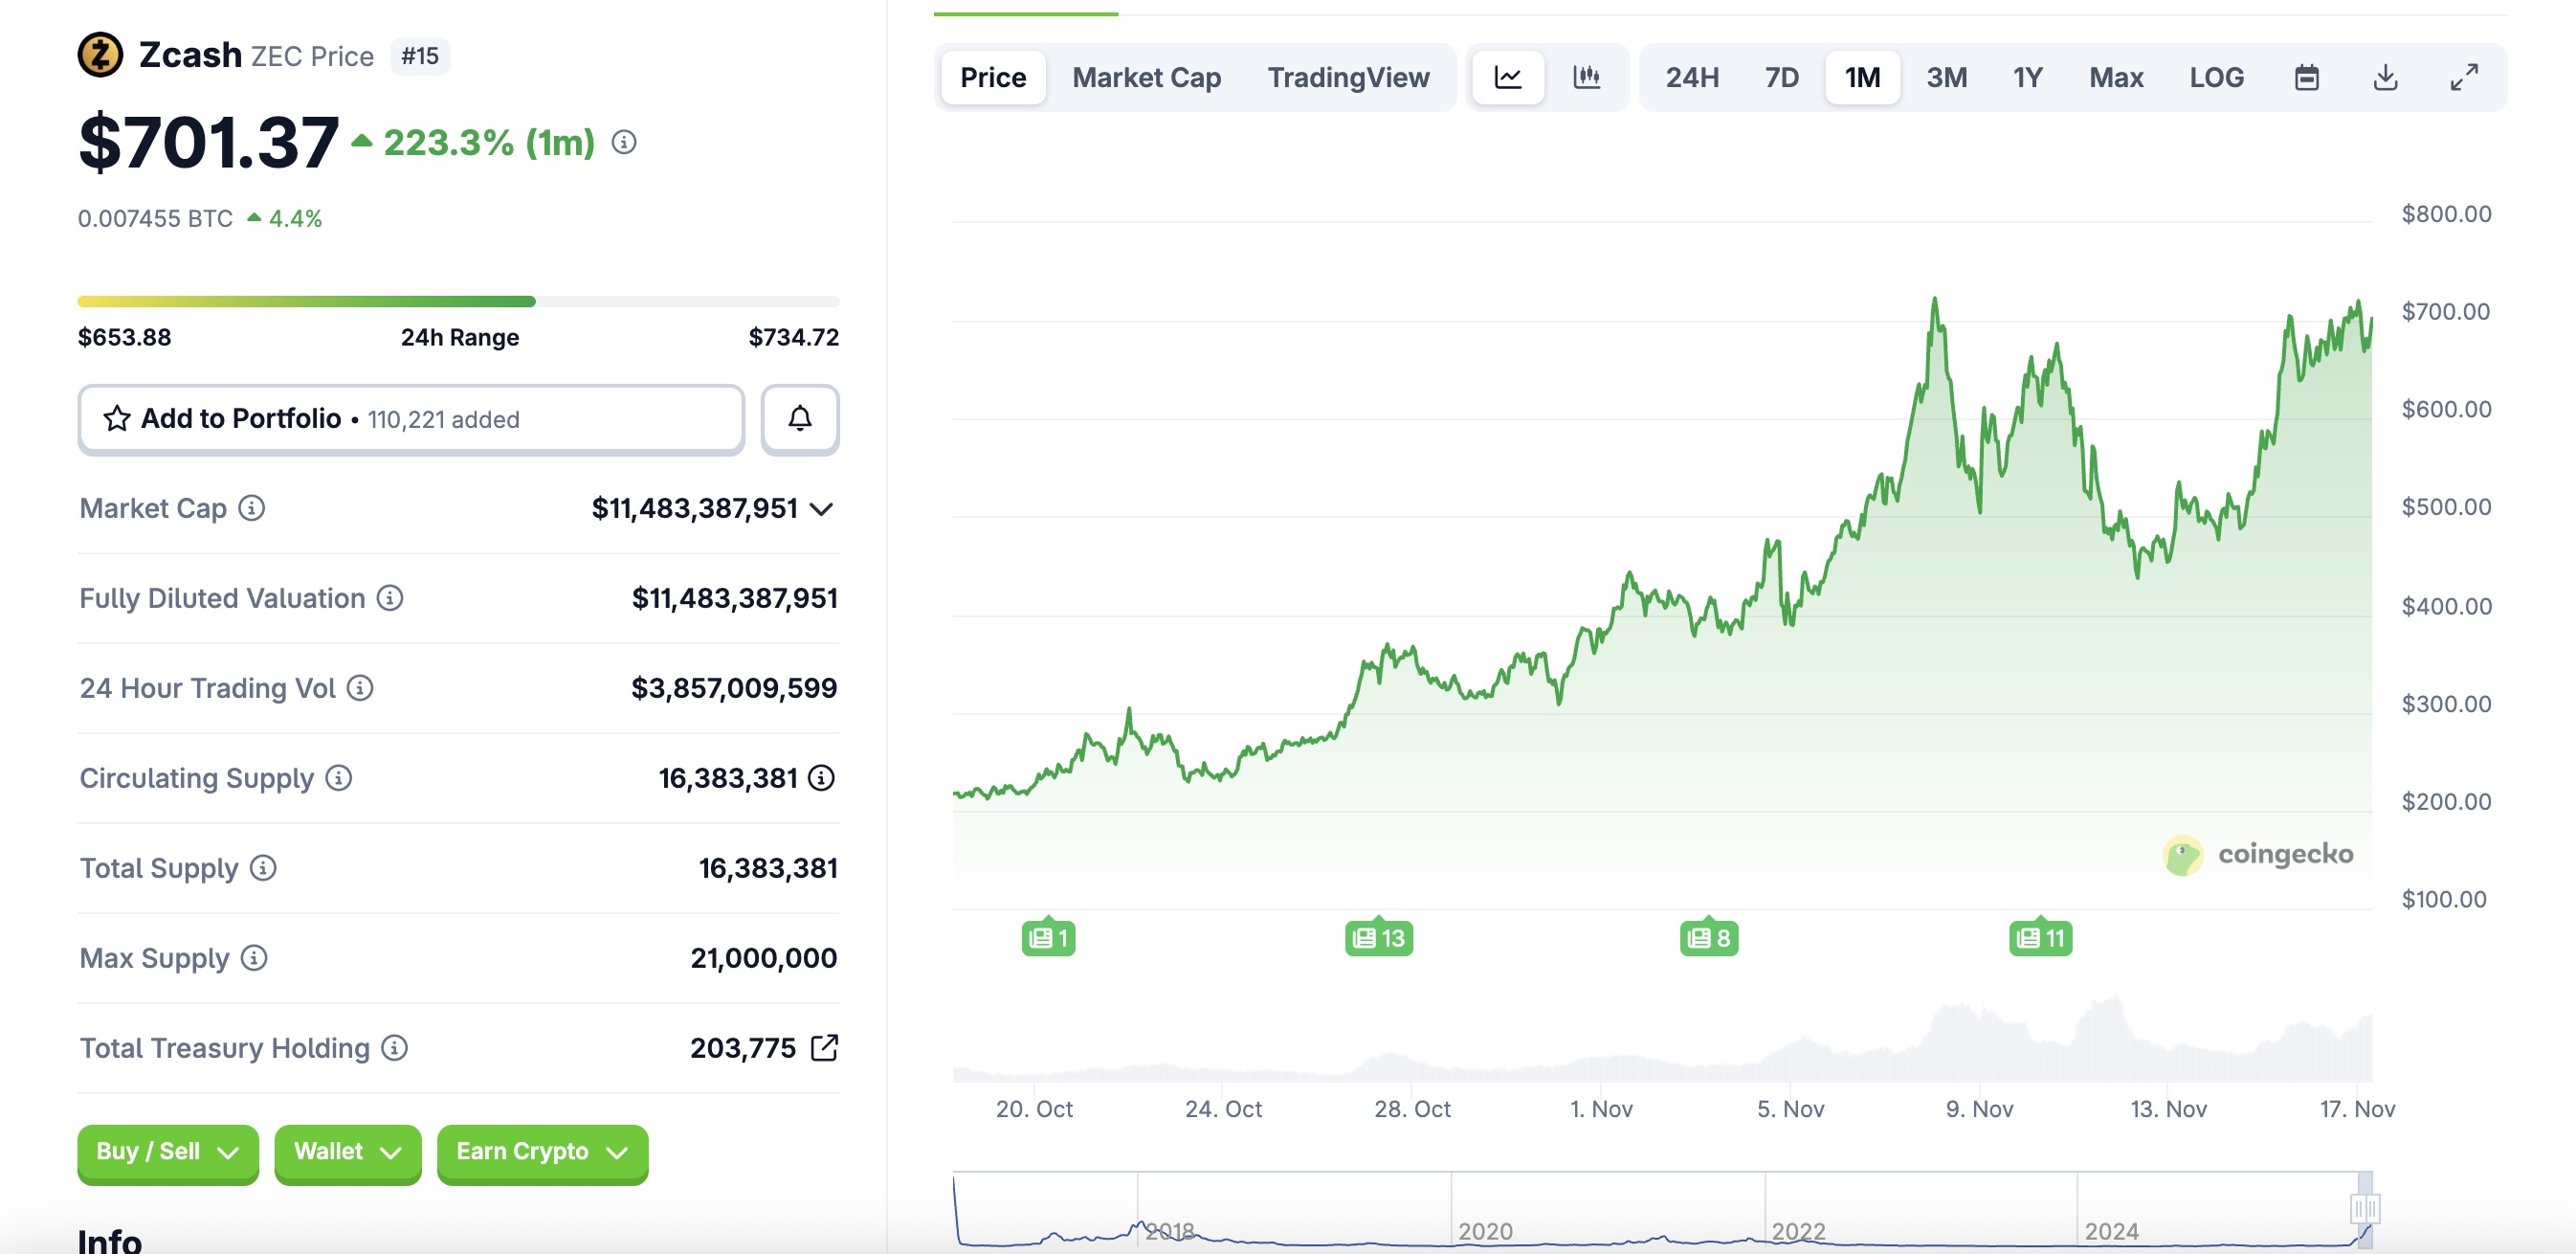Viewport: 2576px width, 1254px height.
Task: Open Circulating Supply info tooltip
Action: coord(338,779)
